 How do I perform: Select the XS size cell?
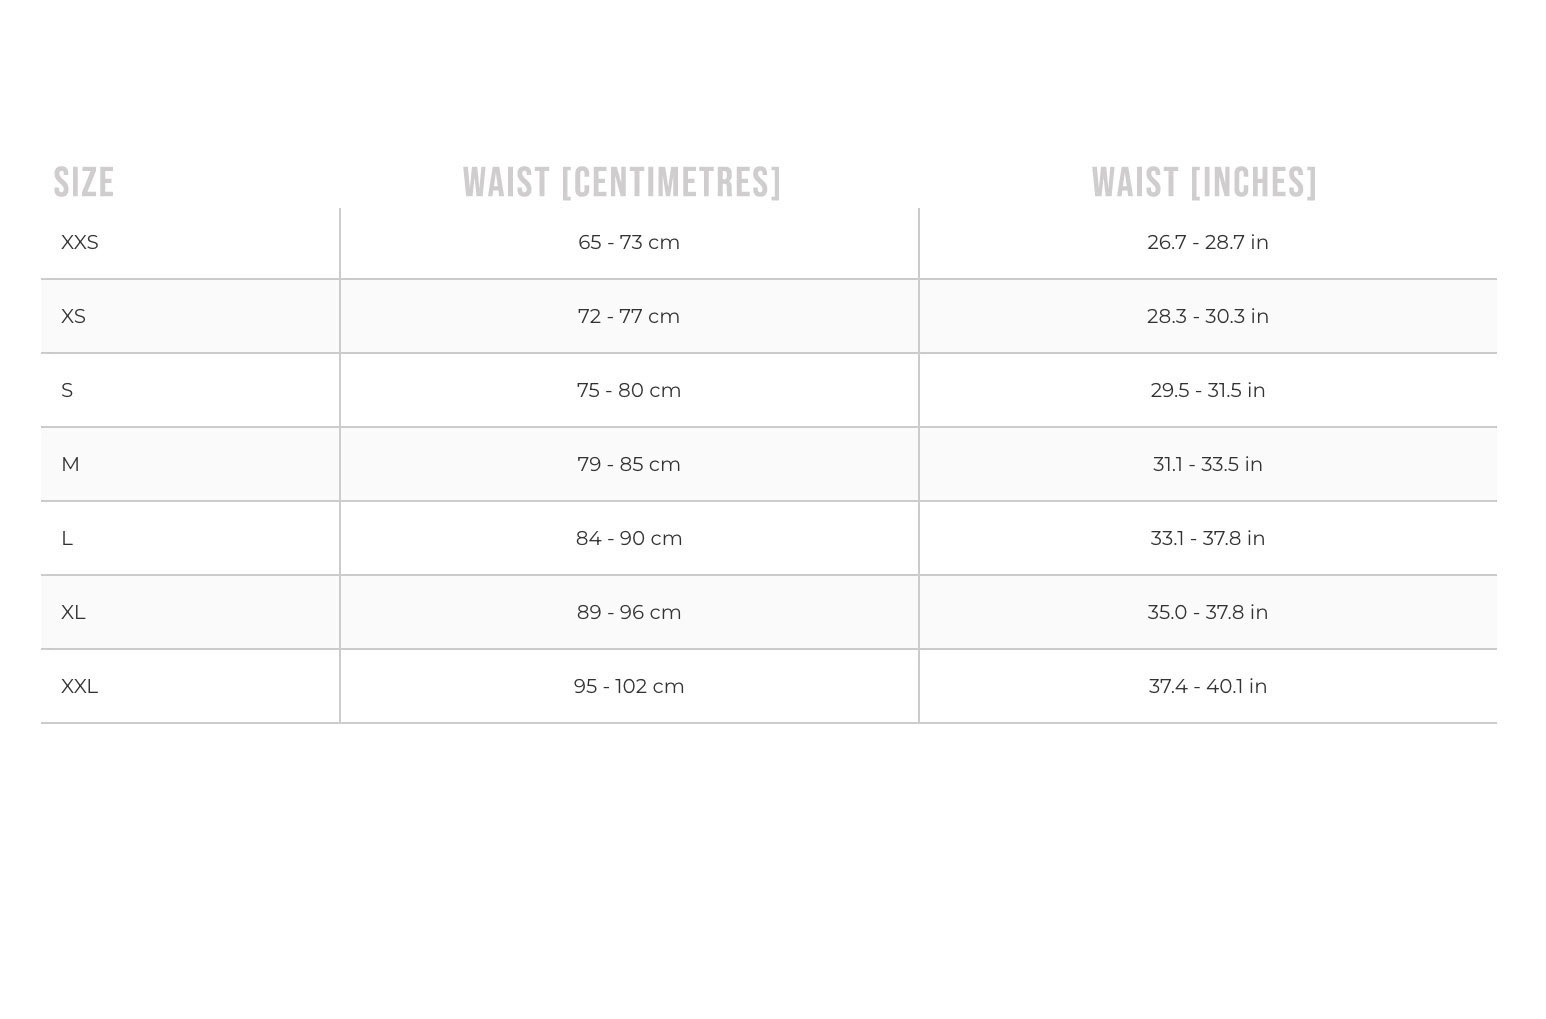[x=74, y=317]
